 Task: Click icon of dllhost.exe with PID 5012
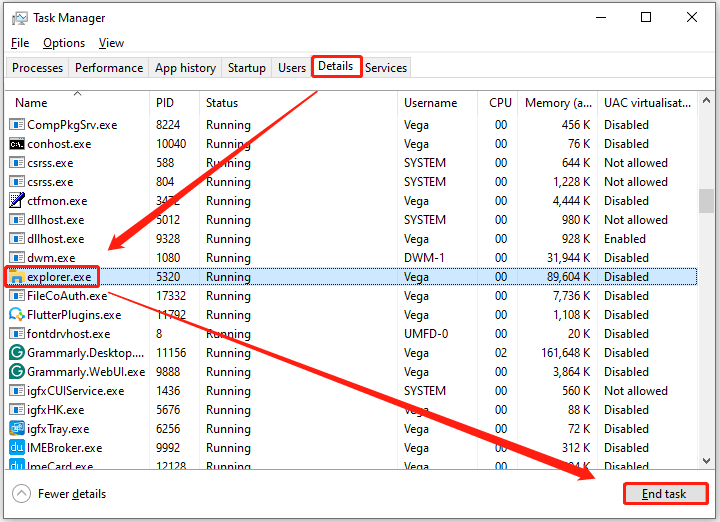17,219
